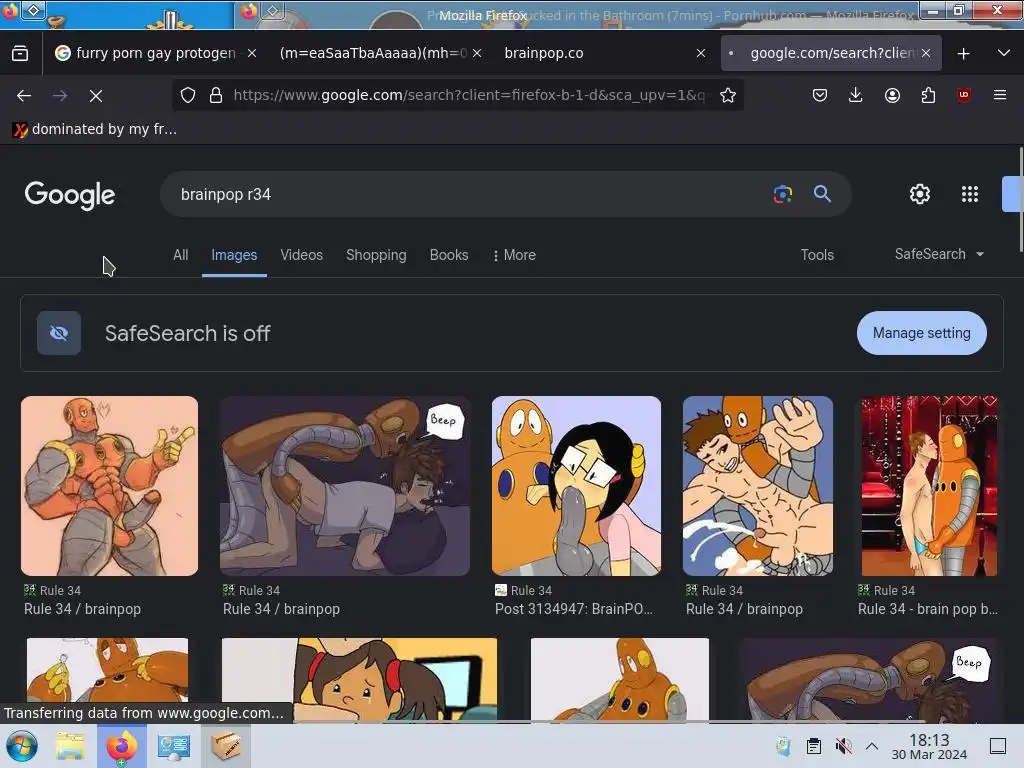Select the Images results tab

click(234, 255)
